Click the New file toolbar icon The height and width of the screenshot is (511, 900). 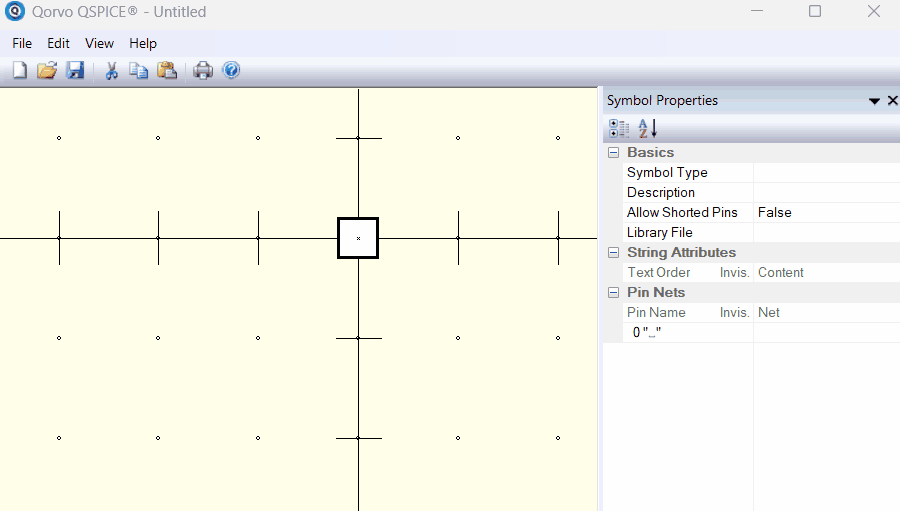tap(20, 70)
